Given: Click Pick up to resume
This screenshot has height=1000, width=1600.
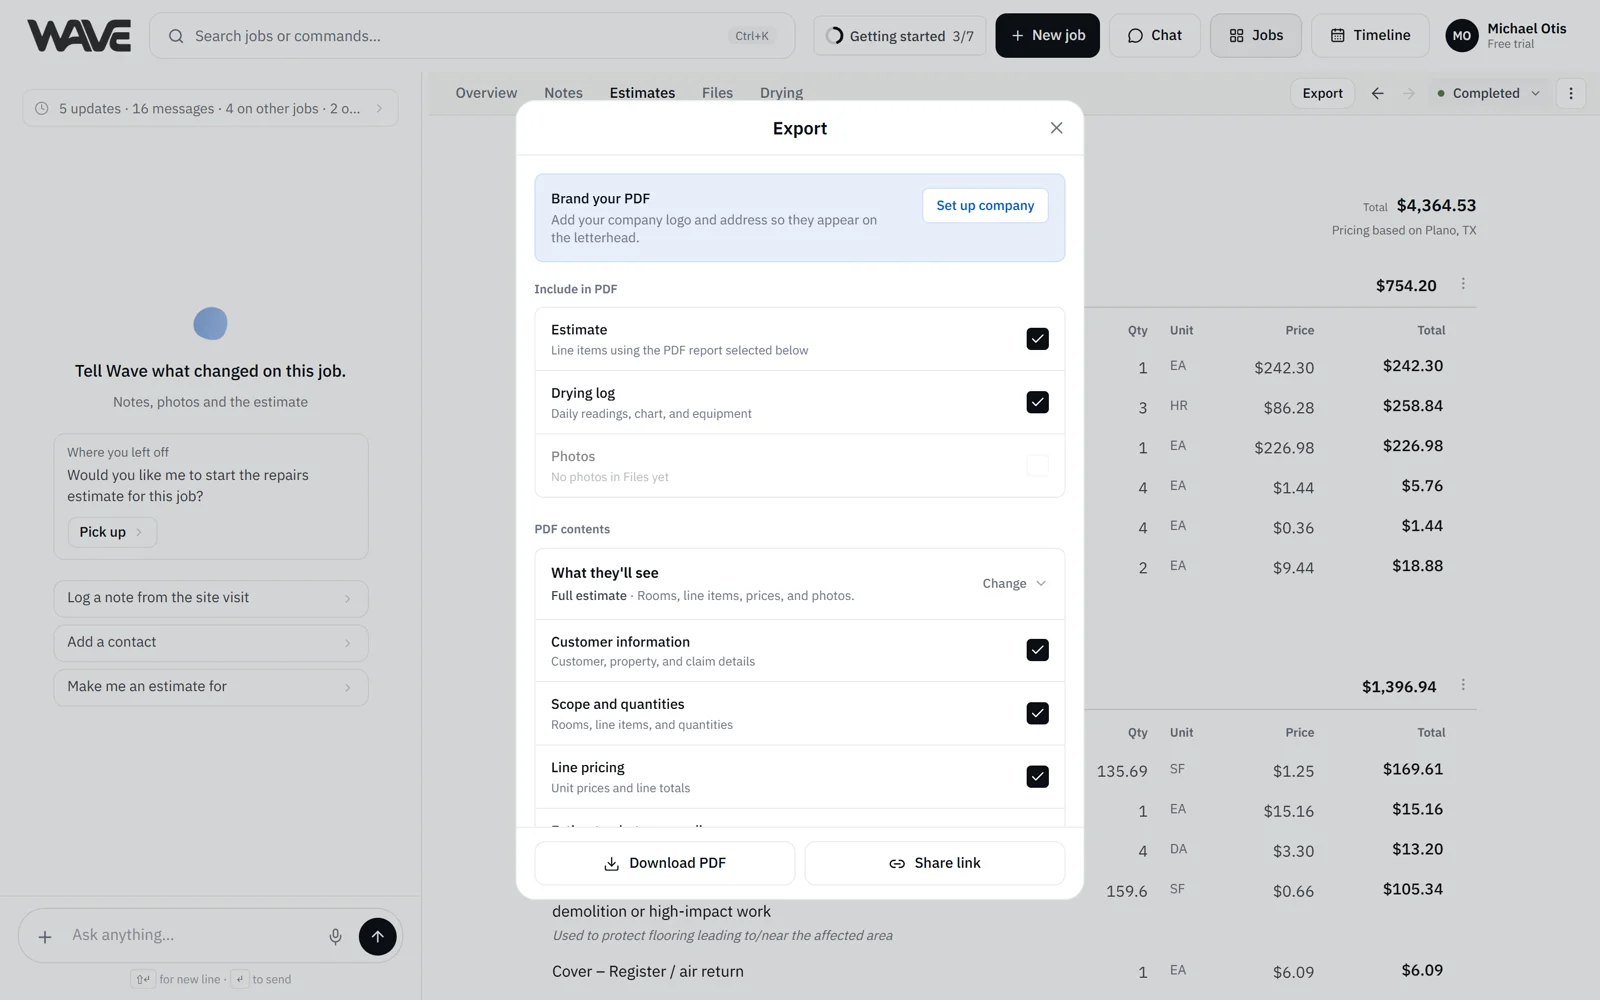Looking at the screenshot, I should [112, 532].
